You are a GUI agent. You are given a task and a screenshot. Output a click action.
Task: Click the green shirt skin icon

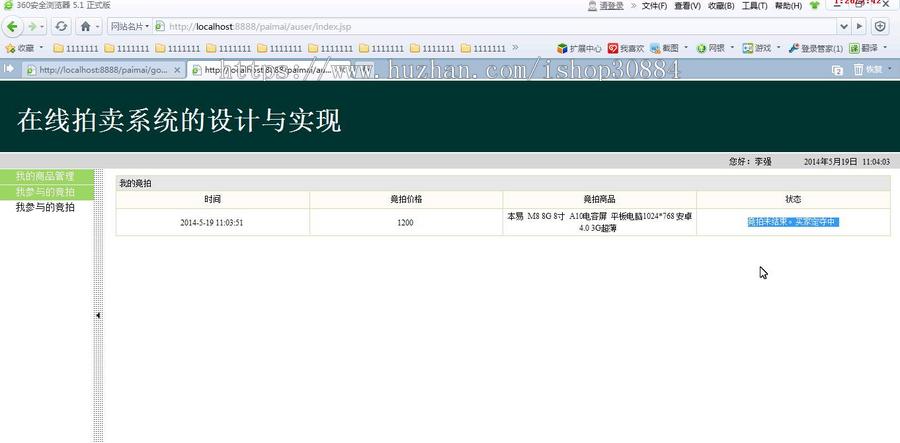(x=814, y=6)
